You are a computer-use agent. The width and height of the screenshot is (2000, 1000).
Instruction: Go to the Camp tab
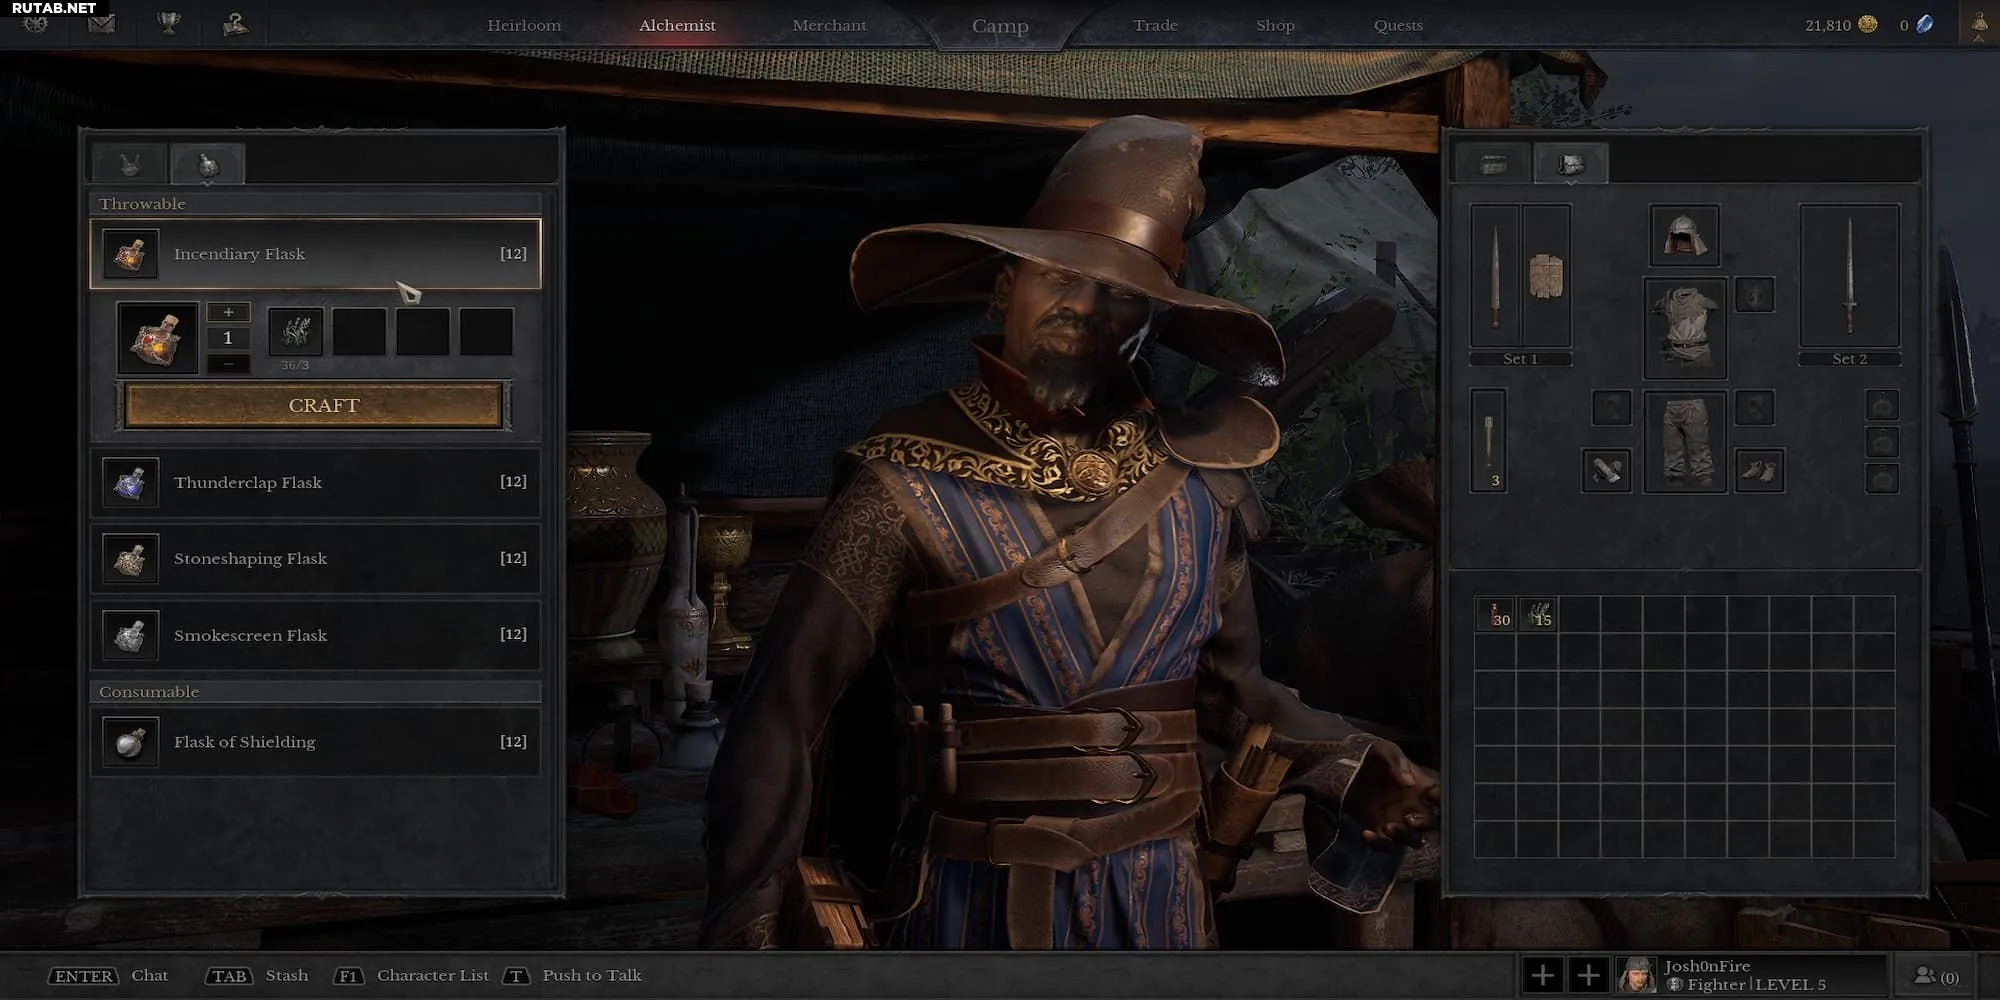click(1000, 26)
